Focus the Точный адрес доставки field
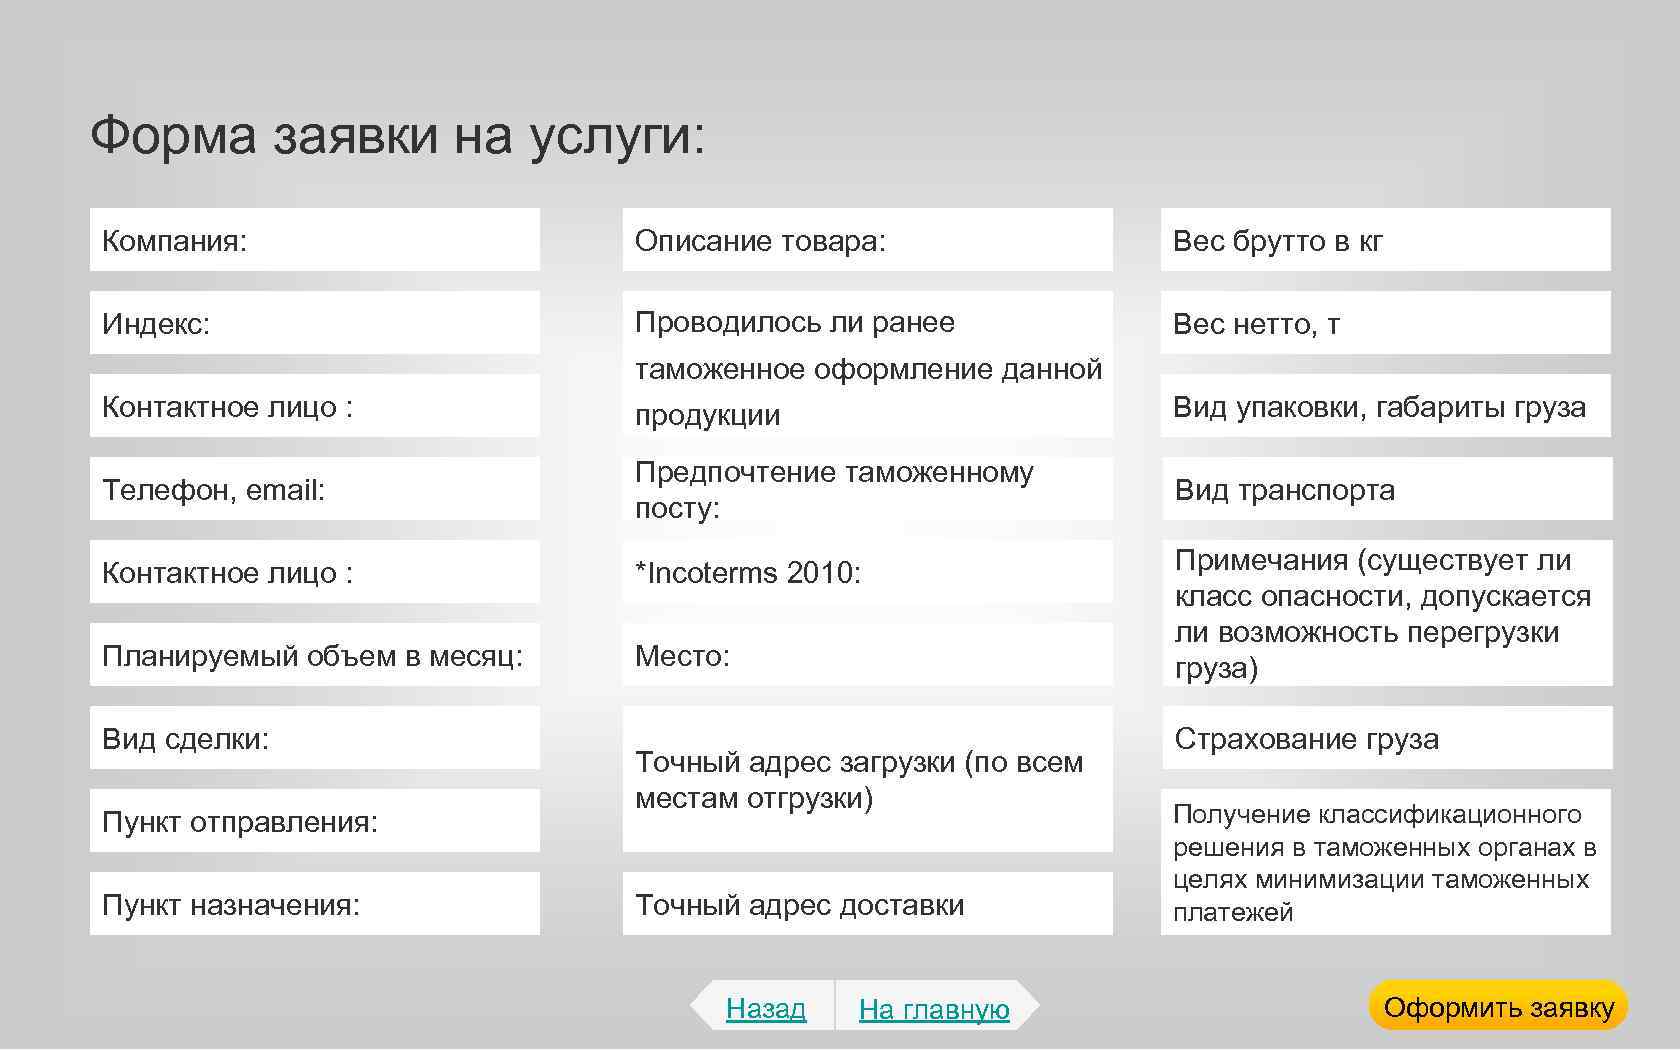Viewport: 1680px width, 1050px height. pyautogui.click(x=867, y=904)
